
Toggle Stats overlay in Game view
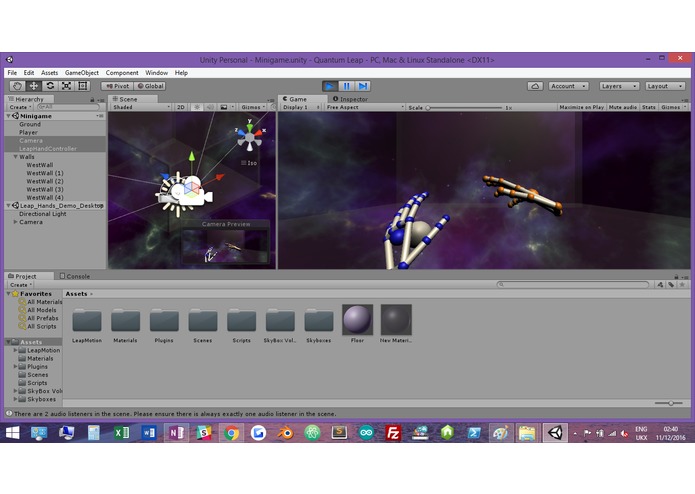coord(648,107)
